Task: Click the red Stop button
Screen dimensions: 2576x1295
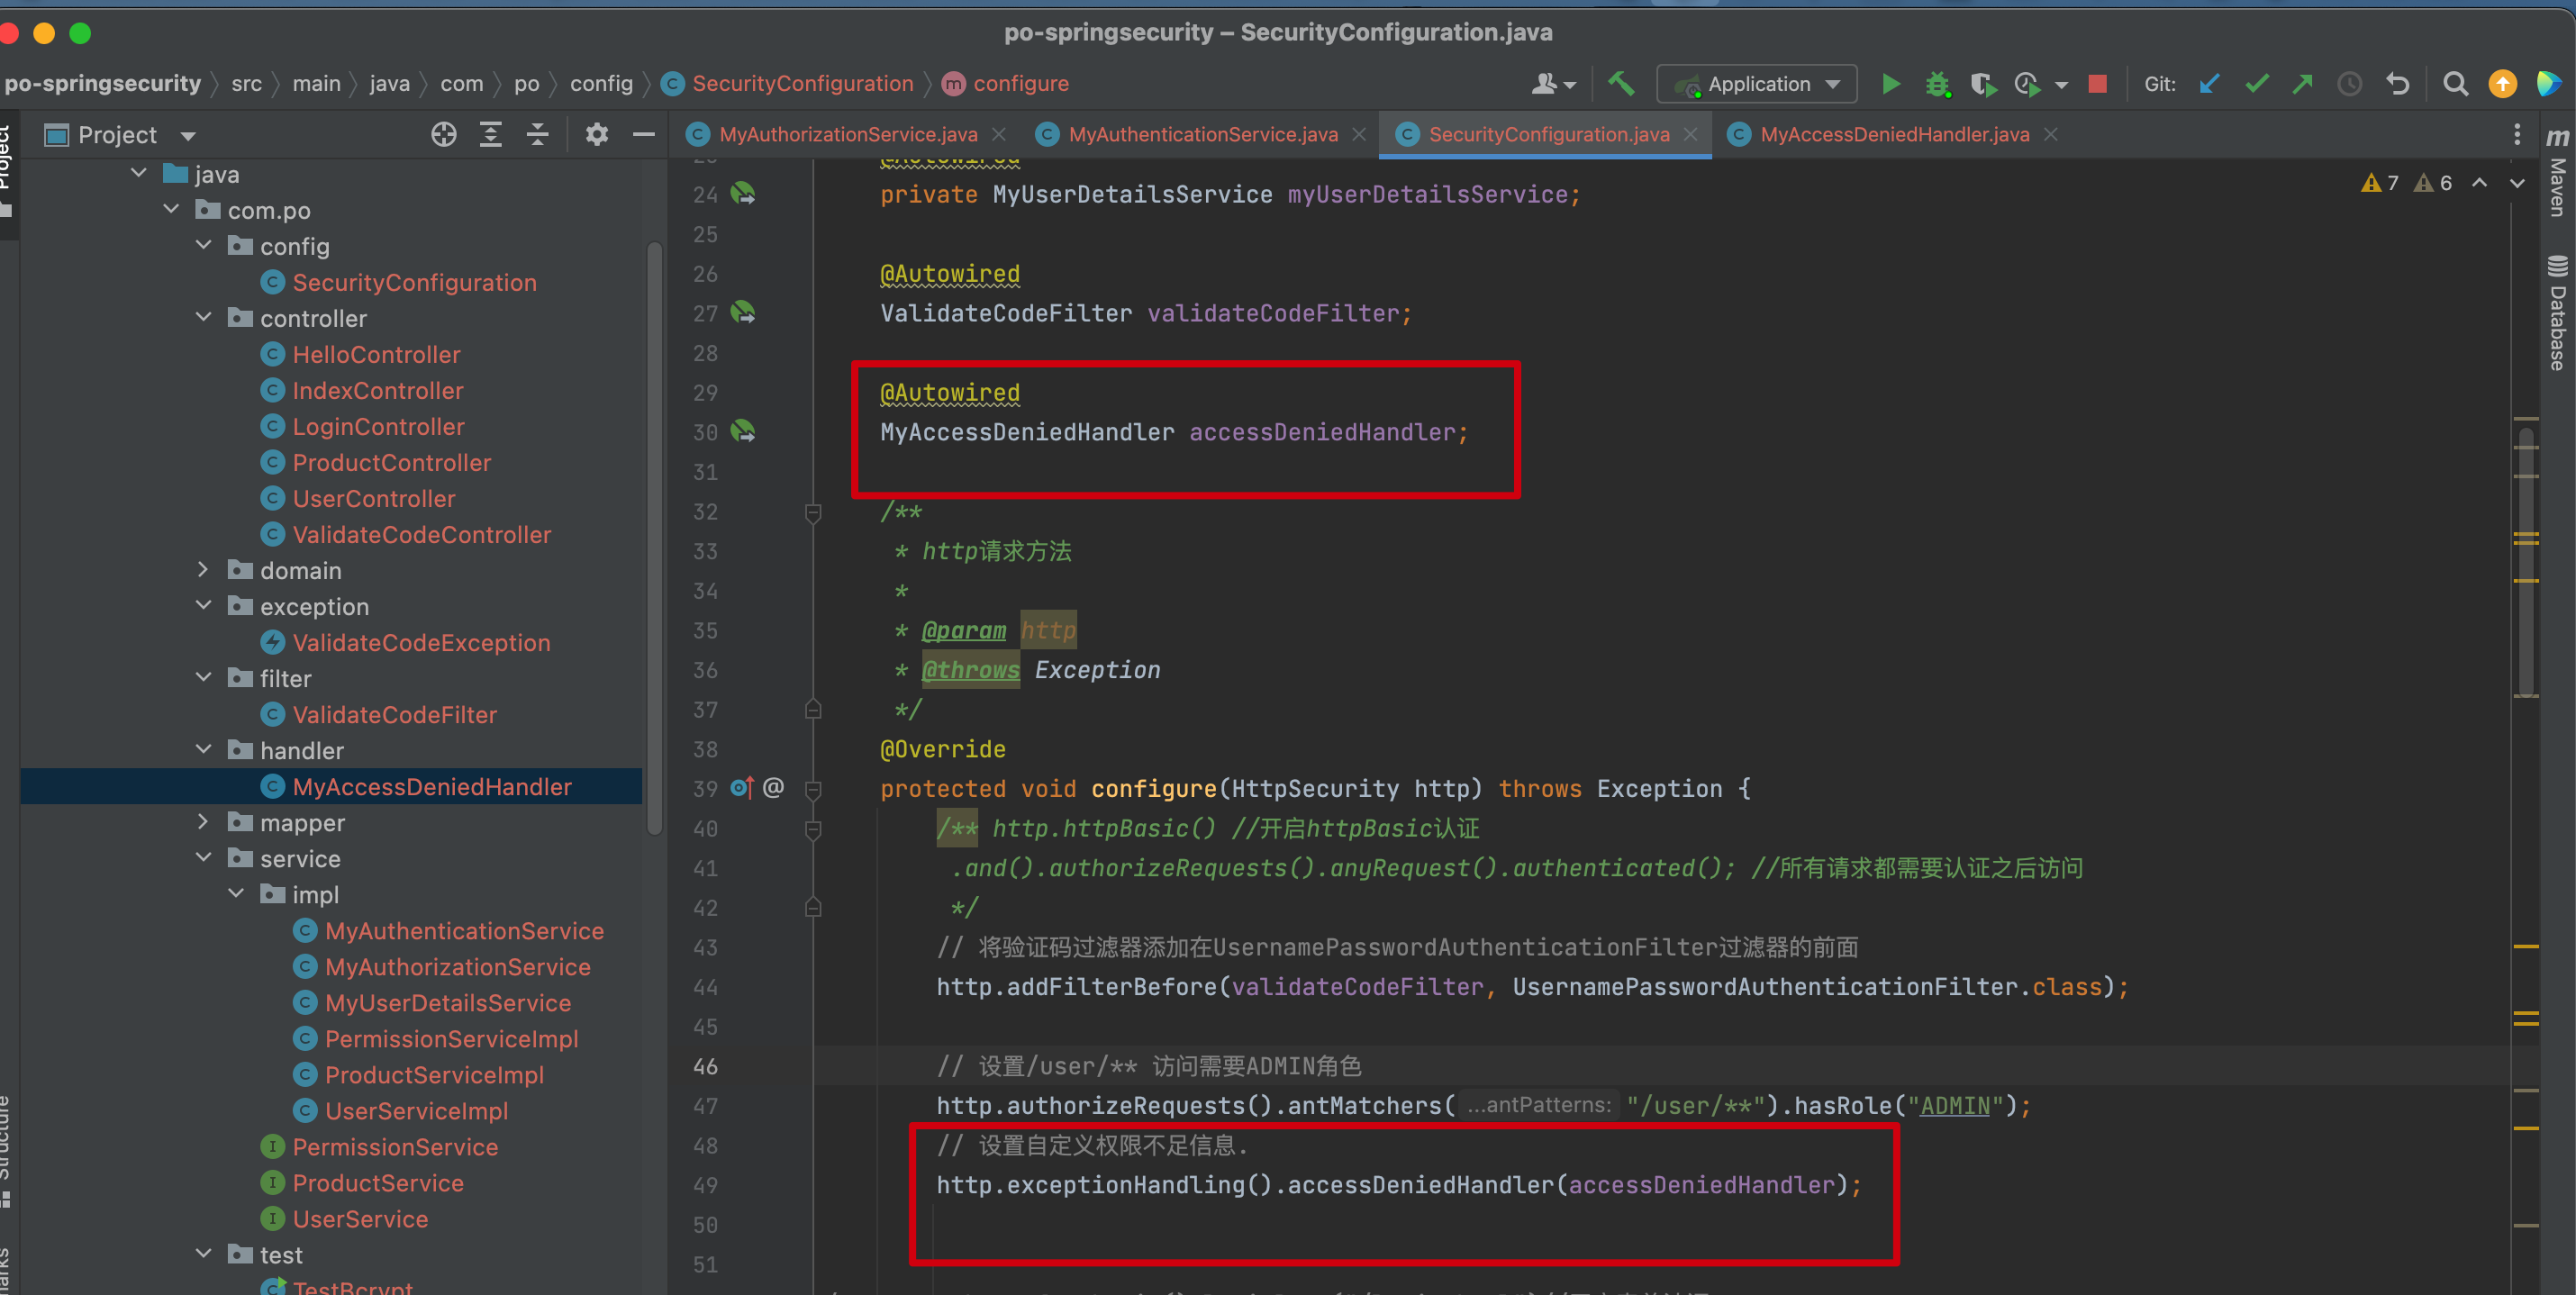Action: point(2097,84)
